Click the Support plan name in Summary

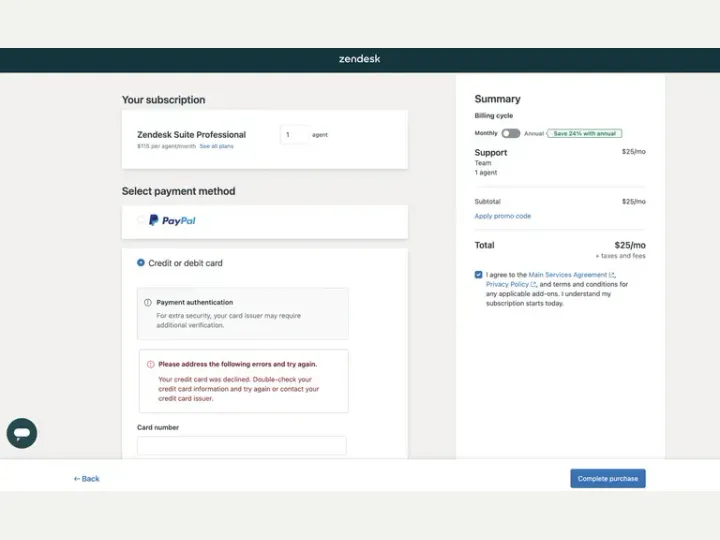[490, 152]
